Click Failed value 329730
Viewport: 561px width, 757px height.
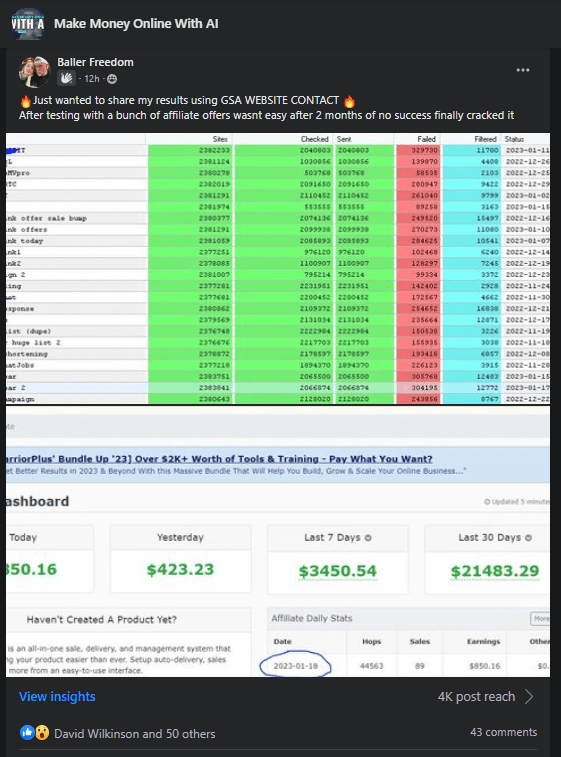click(x=424, y=151)
